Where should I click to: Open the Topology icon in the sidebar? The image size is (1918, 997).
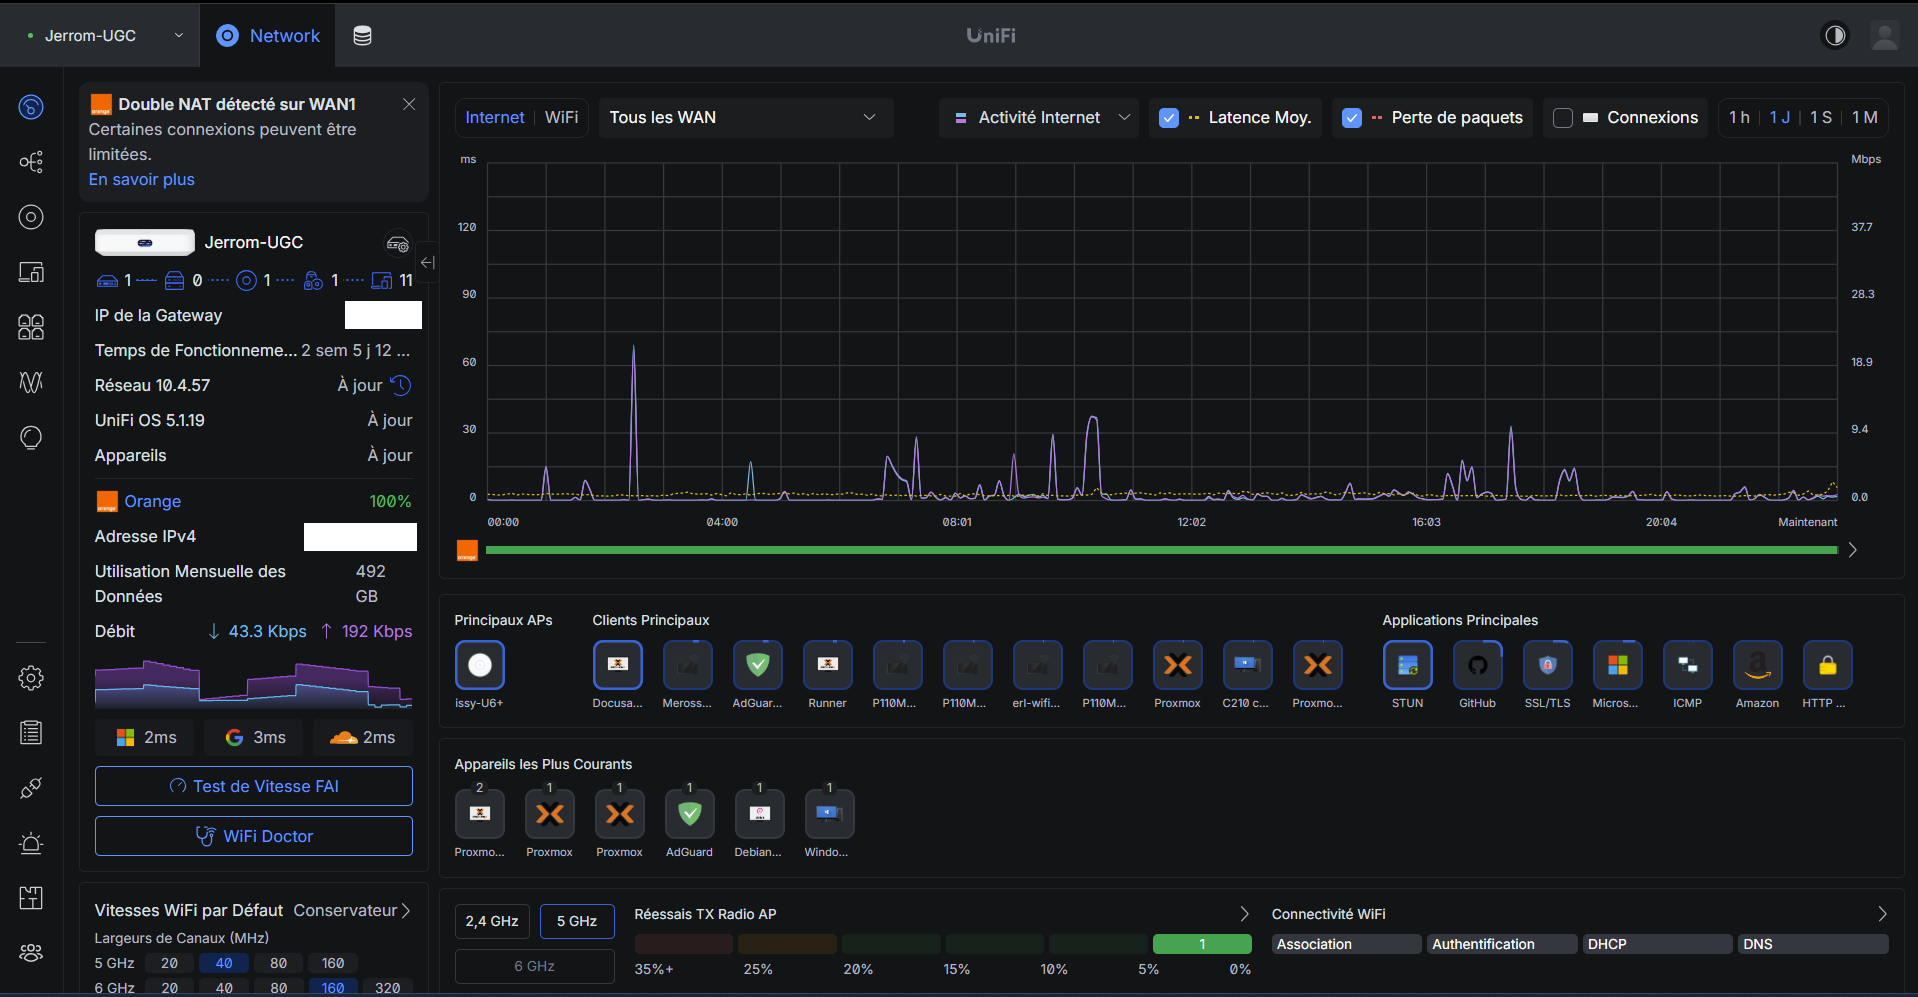[x=31, y=162]
